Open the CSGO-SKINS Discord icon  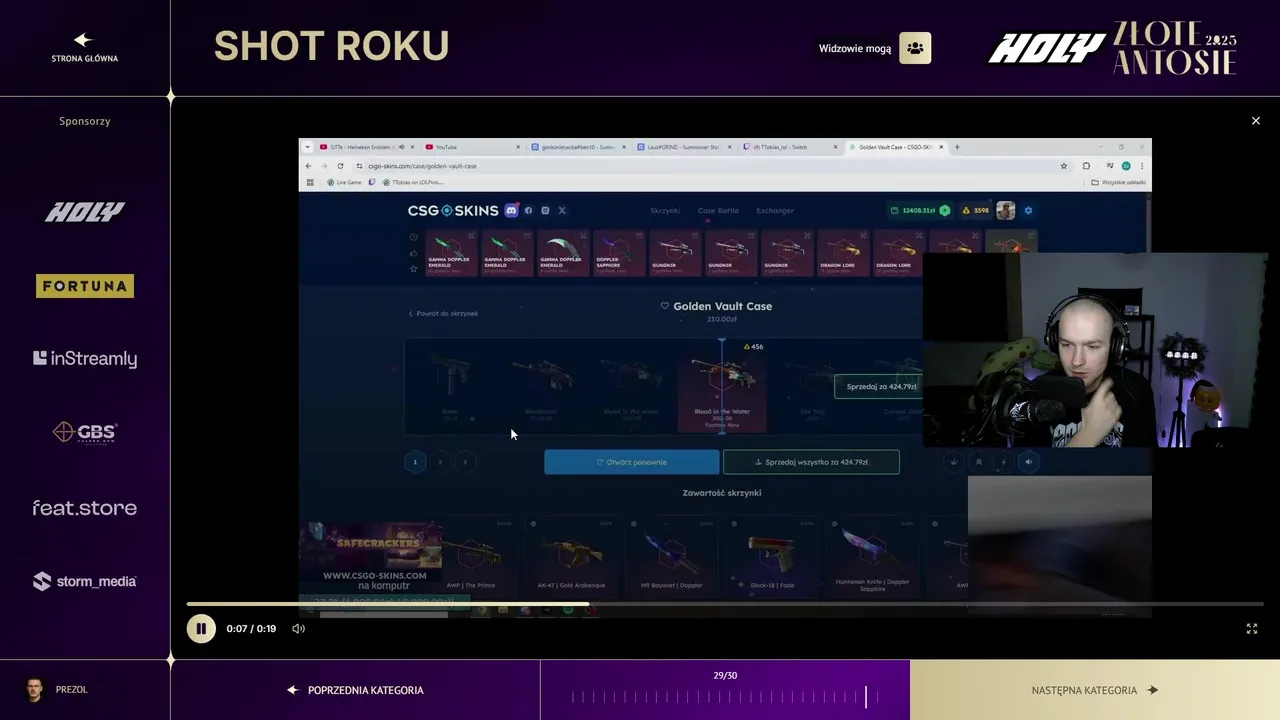[511, 211]
